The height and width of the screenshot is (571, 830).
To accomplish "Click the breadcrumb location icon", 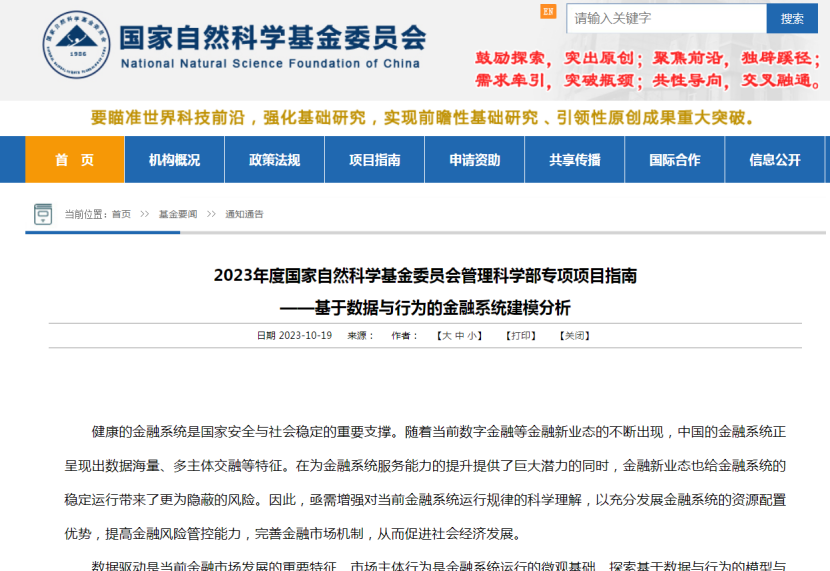I will [x=43, y=214].
